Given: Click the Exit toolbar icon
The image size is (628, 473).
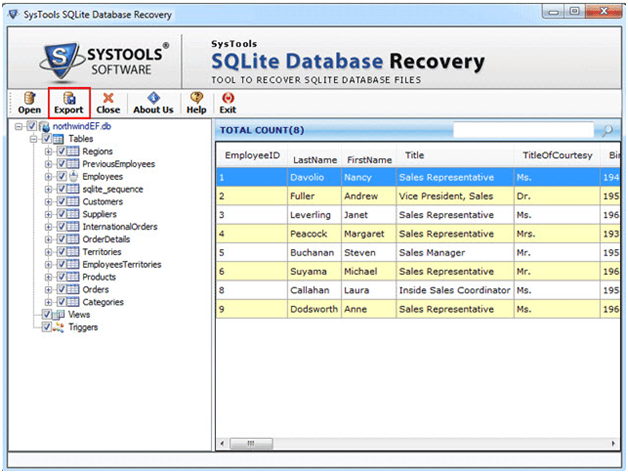Looking at the screenshot, I should (228, 98).
